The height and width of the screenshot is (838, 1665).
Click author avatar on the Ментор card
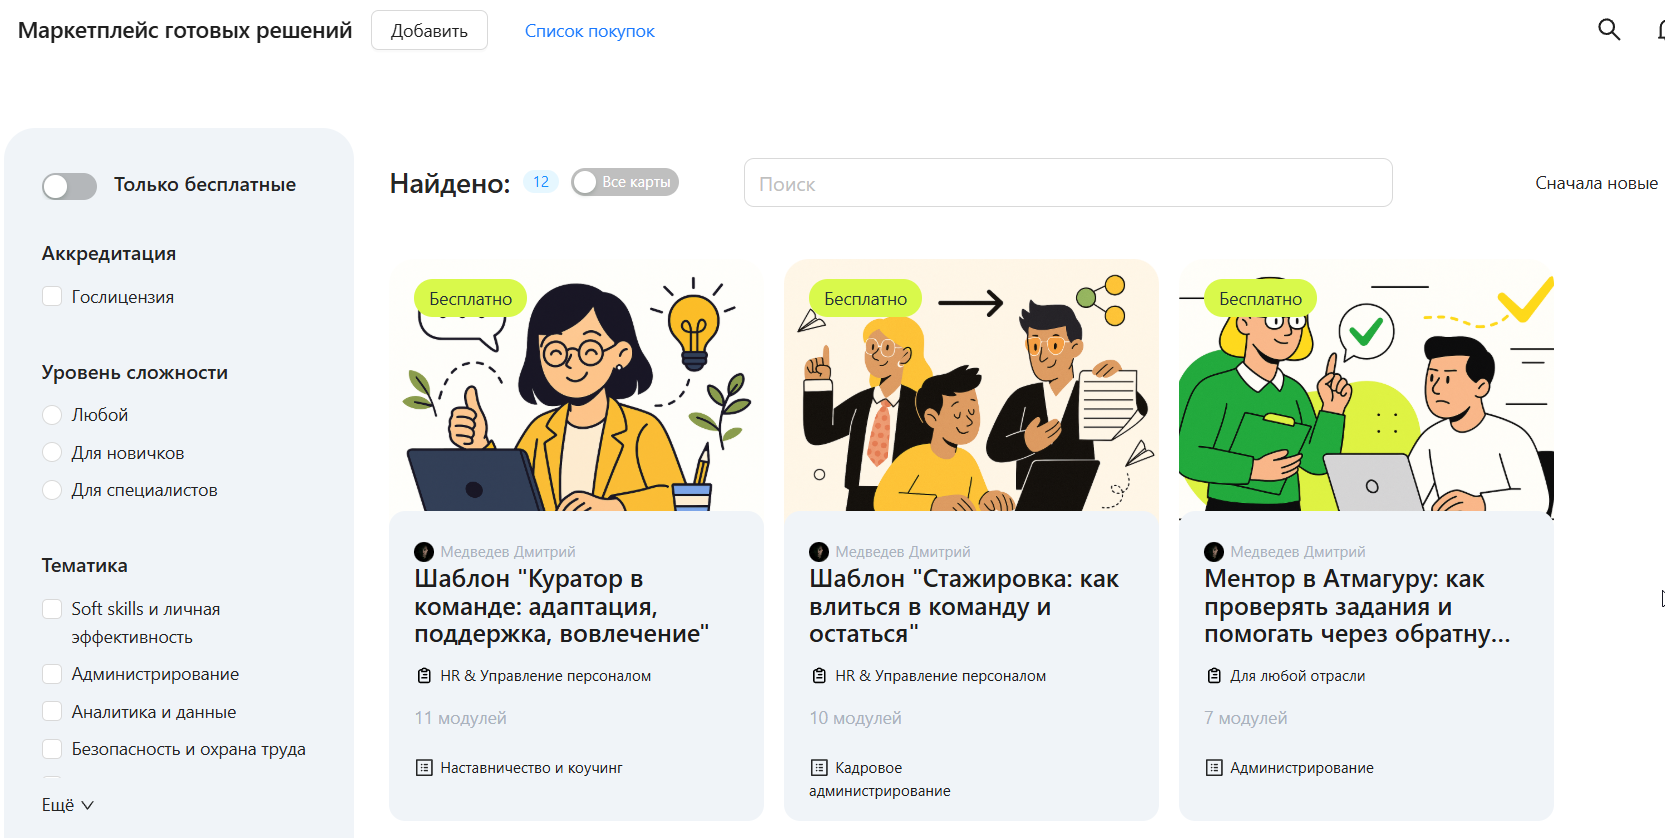pyautogui.click(x=1214, y=552)
